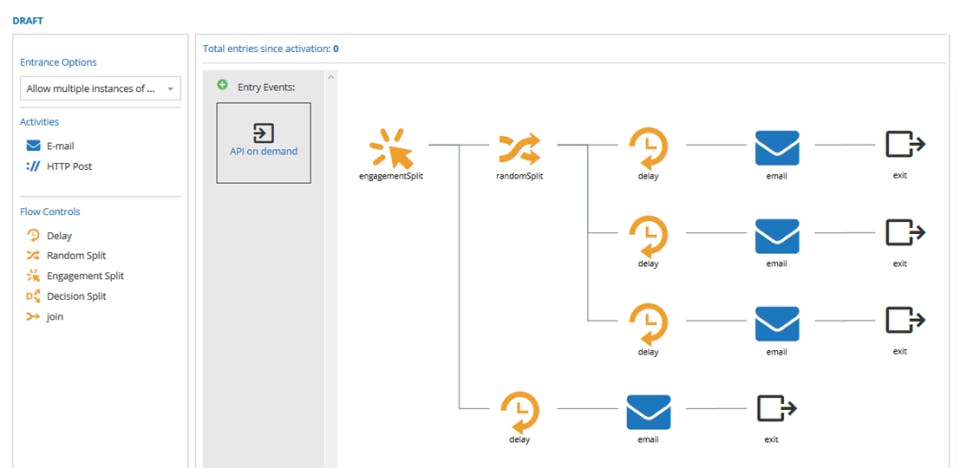Screen dimensions: 960x468
Task: Click the third row delay node
Action: click(648, 324)
